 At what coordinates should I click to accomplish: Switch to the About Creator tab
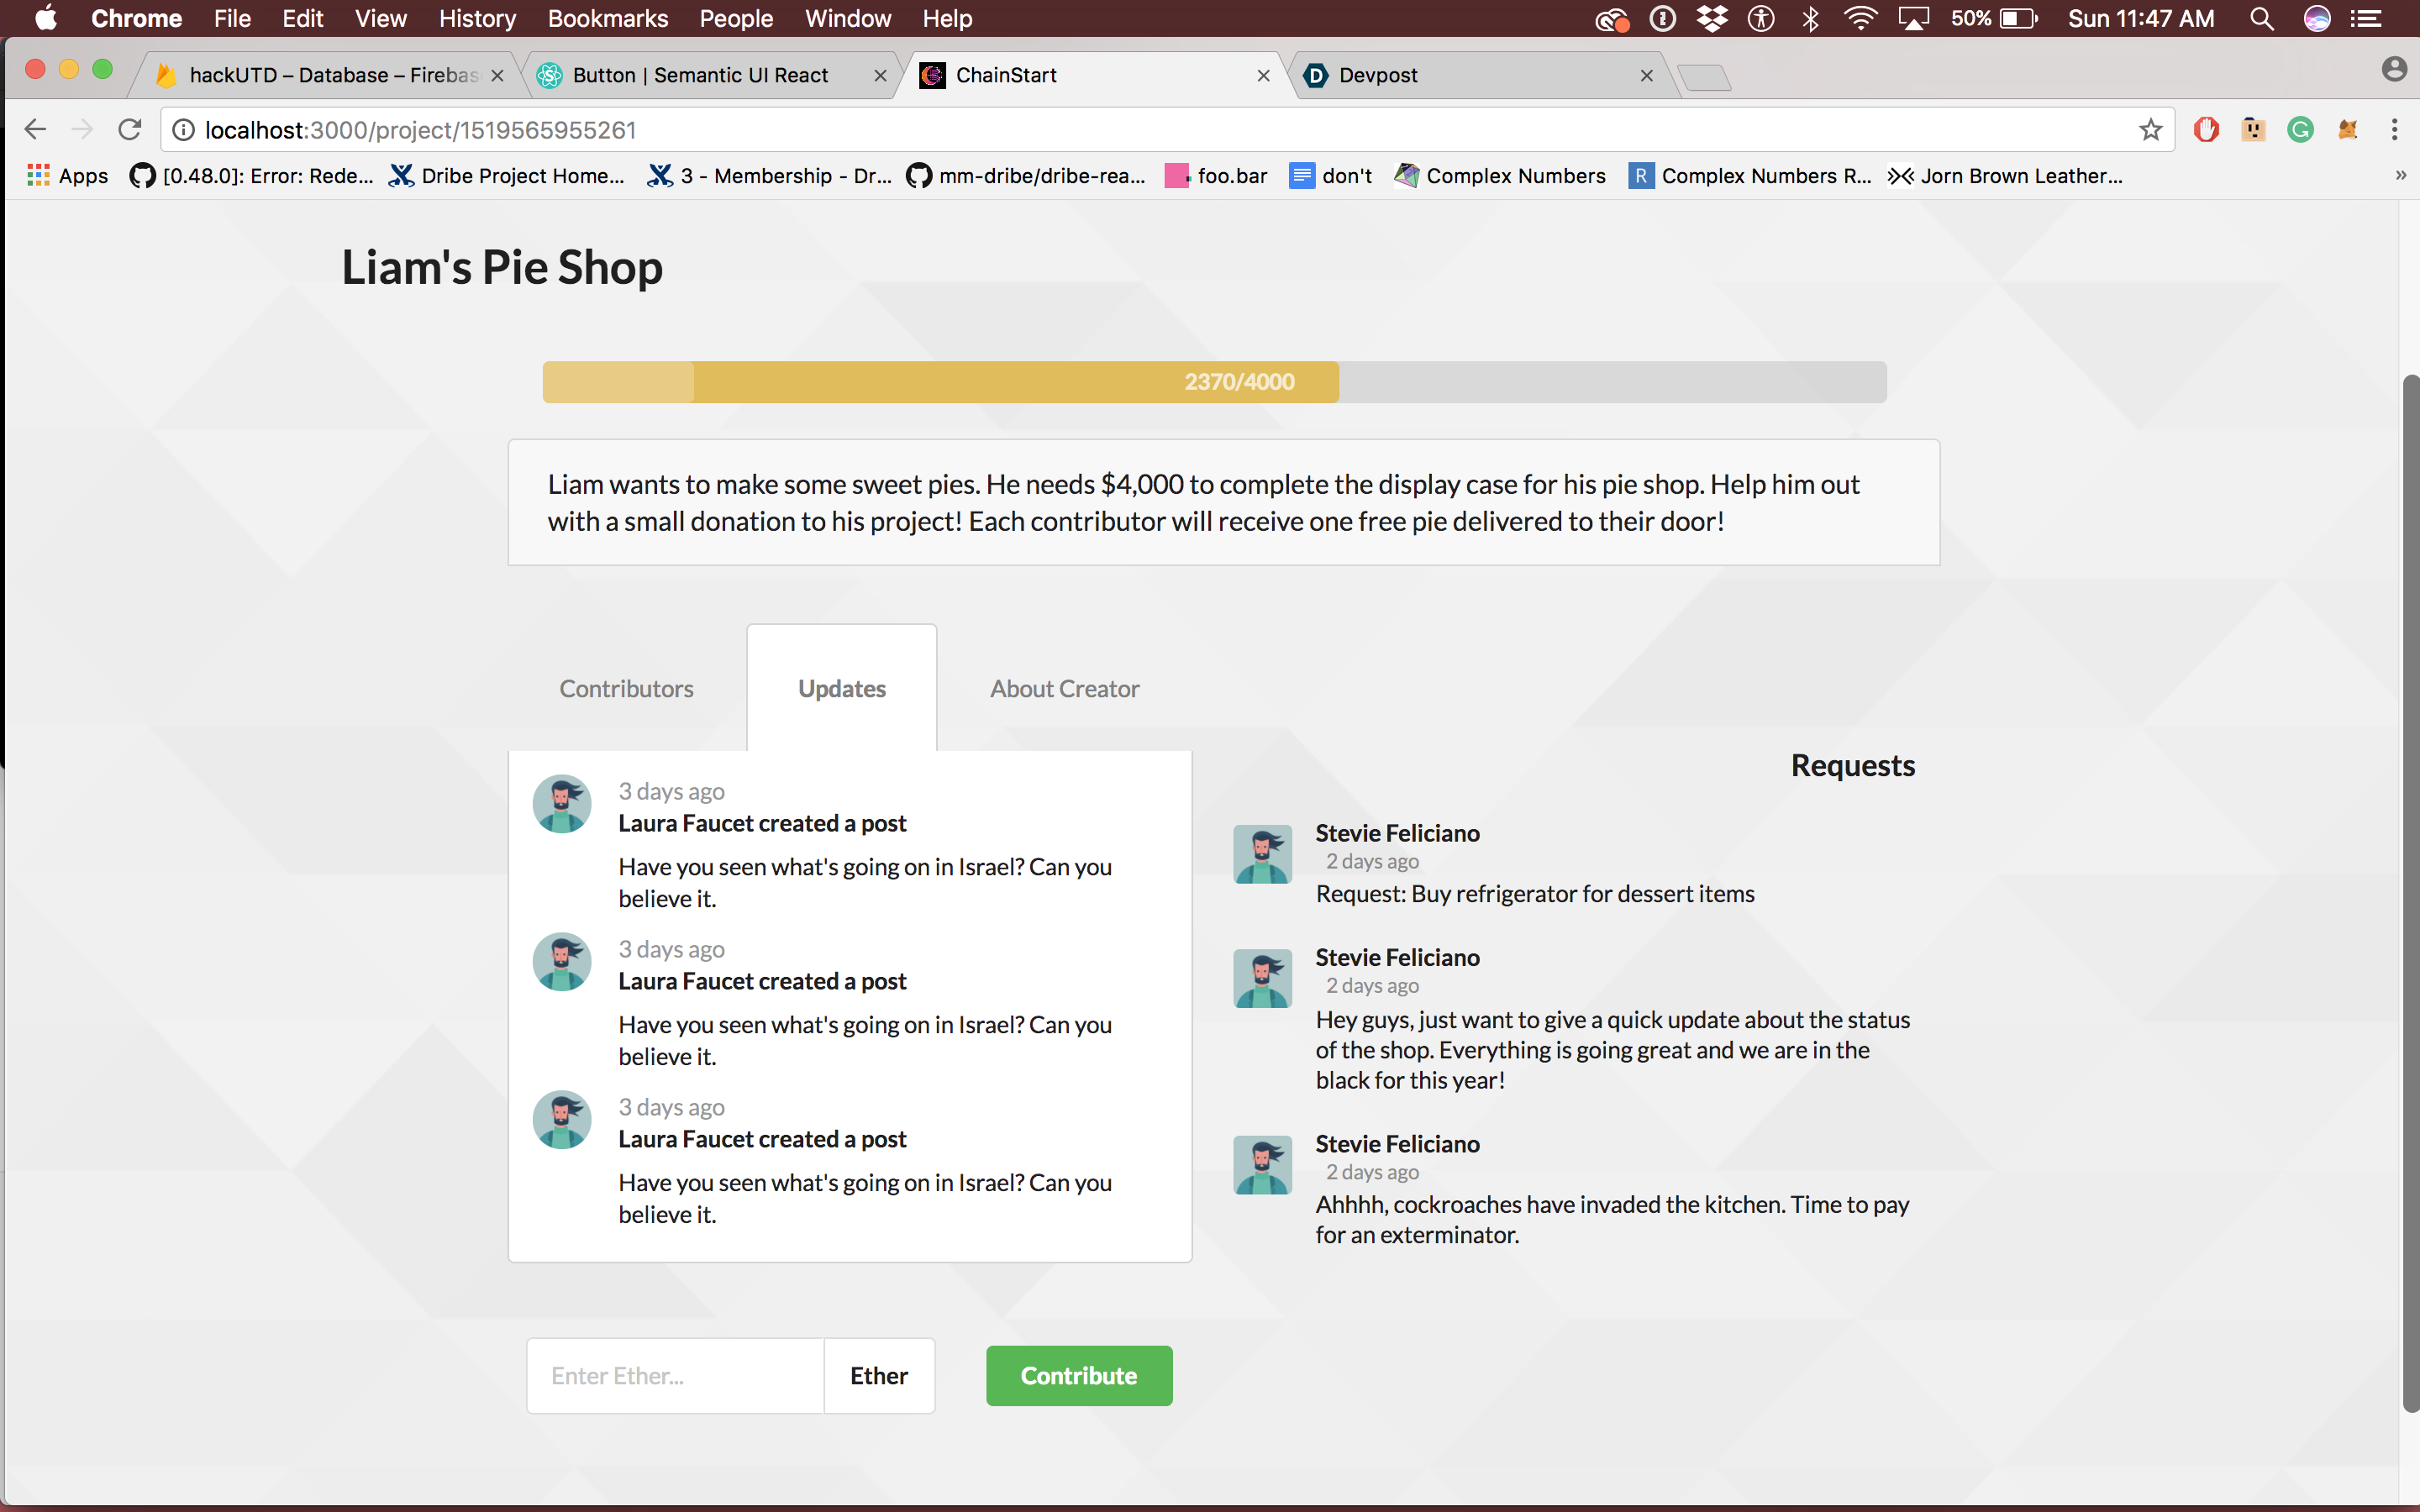tap(1064, 689)
